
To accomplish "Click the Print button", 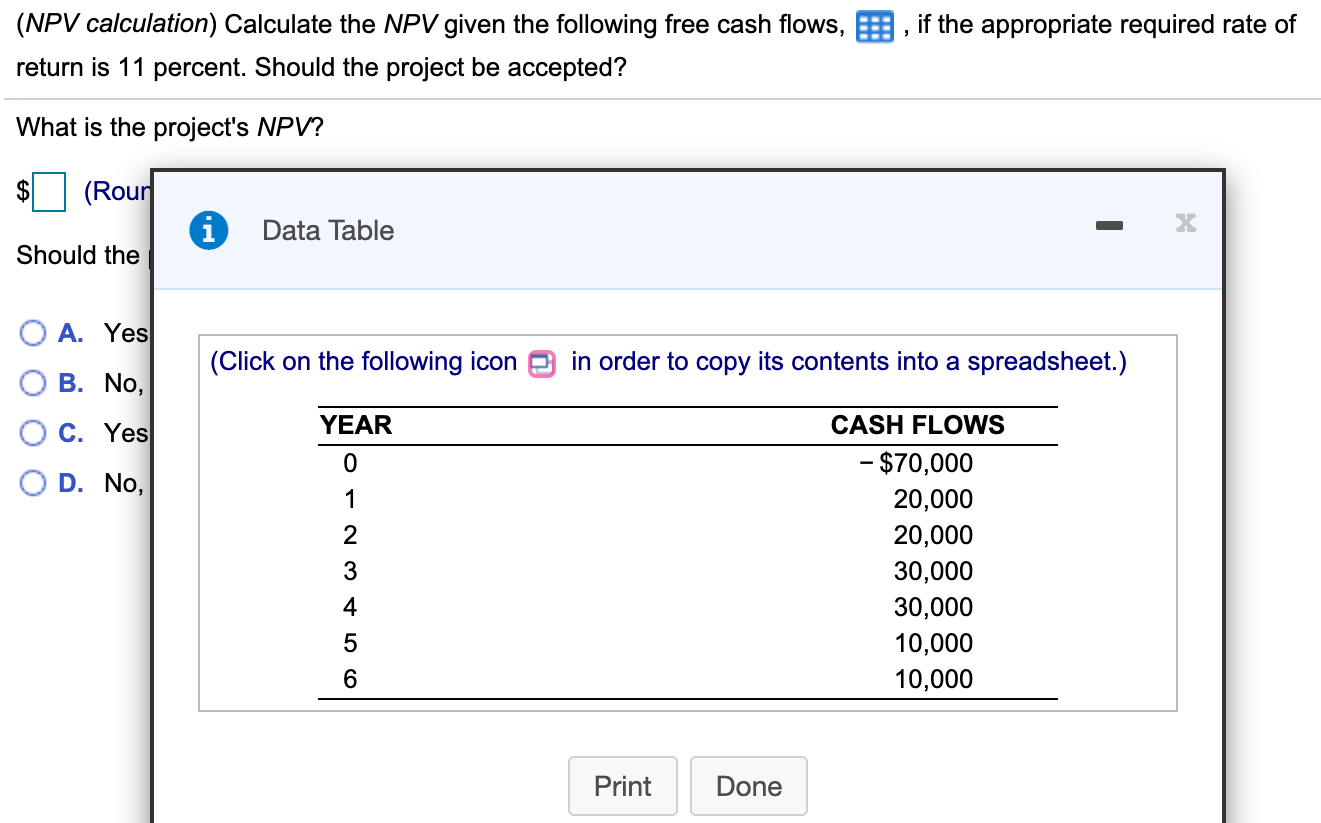I will pyautogui.click(x=622, y=786).
